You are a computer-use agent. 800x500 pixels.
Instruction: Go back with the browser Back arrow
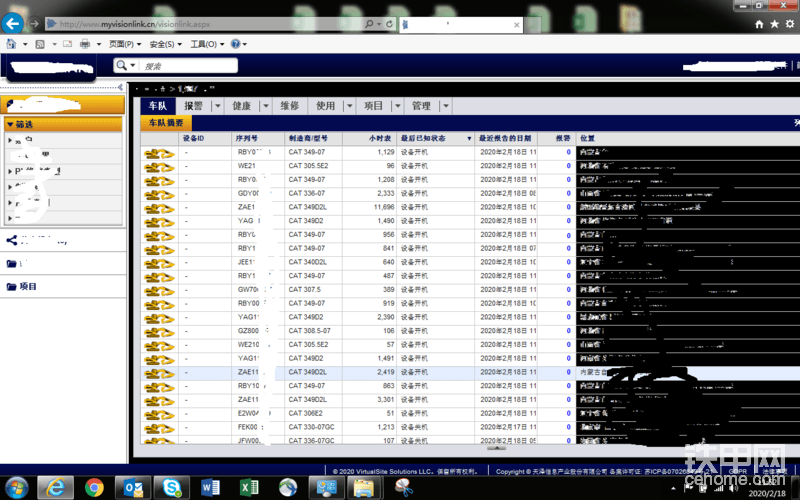tap(13, 23)
